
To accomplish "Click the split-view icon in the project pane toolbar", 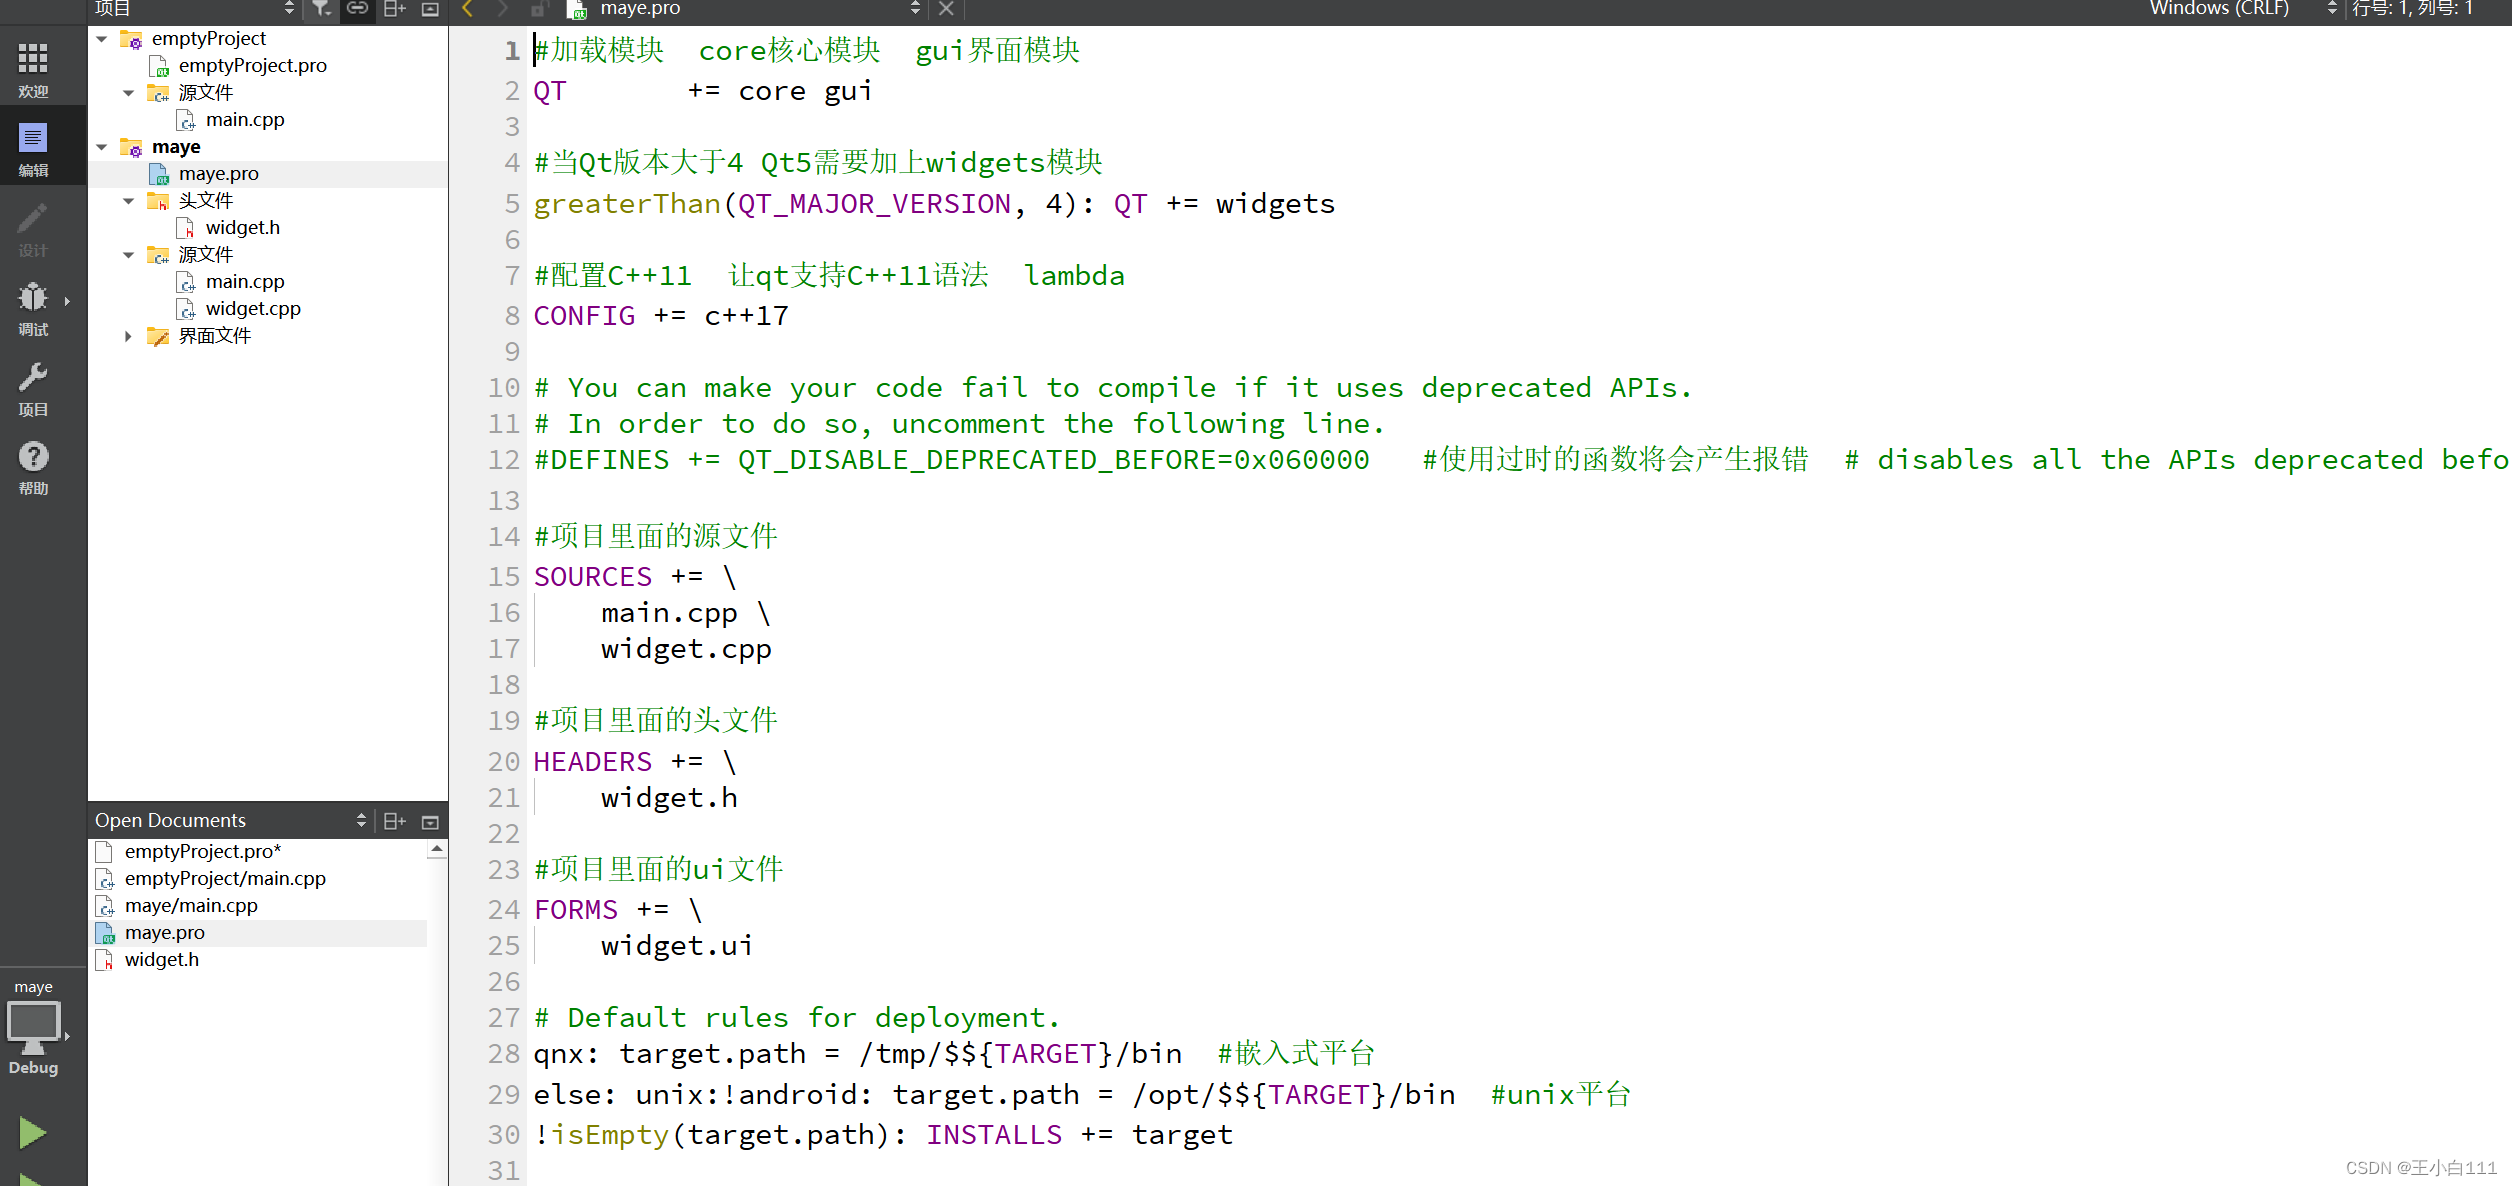I will [393, 8].
